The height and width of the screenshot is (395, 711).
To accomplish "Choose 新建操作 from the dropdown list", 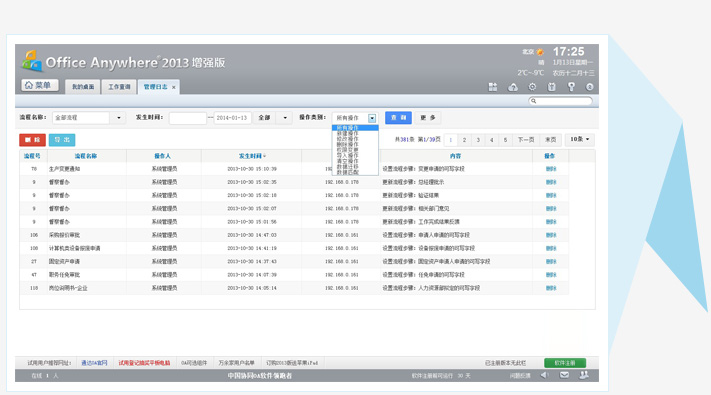I will tap(355, 133).
